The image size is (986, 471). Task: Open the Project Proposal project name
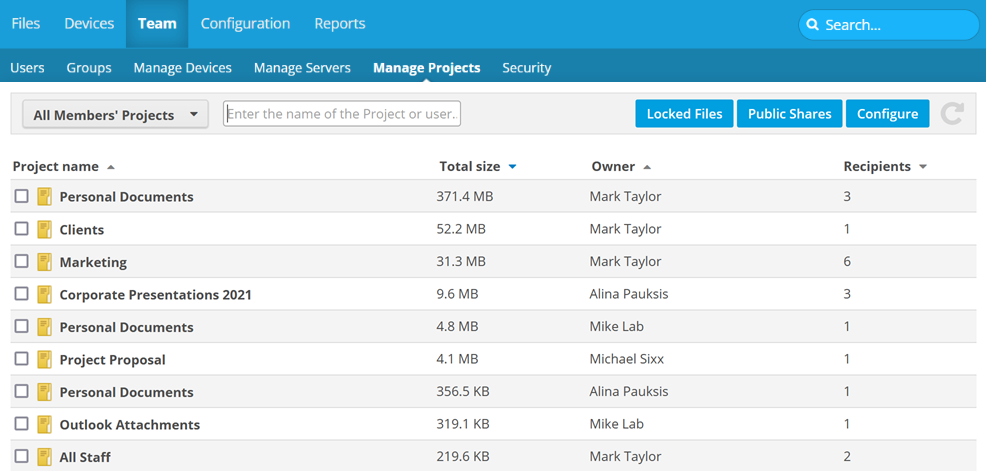[112, 360]
